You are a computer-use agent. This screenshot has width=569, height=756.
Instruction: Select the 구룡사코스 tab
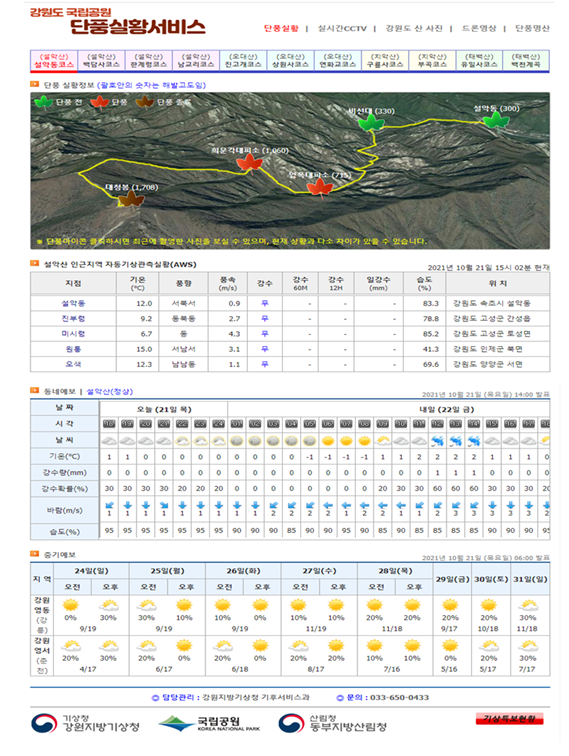[385, 61]
